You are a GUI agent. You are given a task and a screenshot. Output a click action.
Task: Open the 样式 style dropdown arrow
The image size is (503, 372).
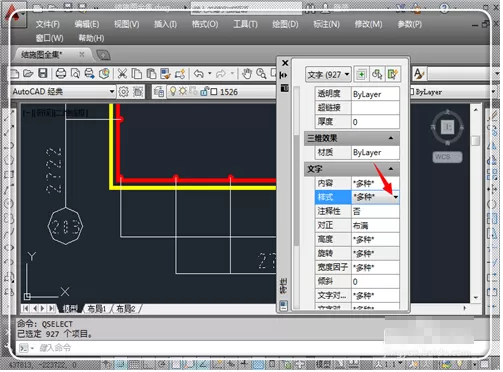(395, 197)
